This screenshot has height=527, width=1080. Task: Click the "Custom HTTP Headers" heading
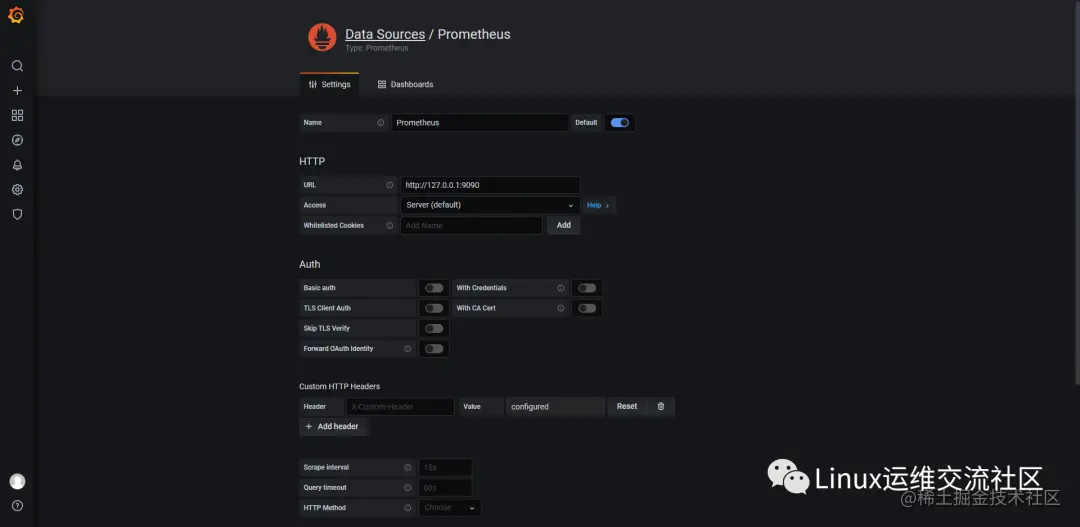[x=340, y=386]
